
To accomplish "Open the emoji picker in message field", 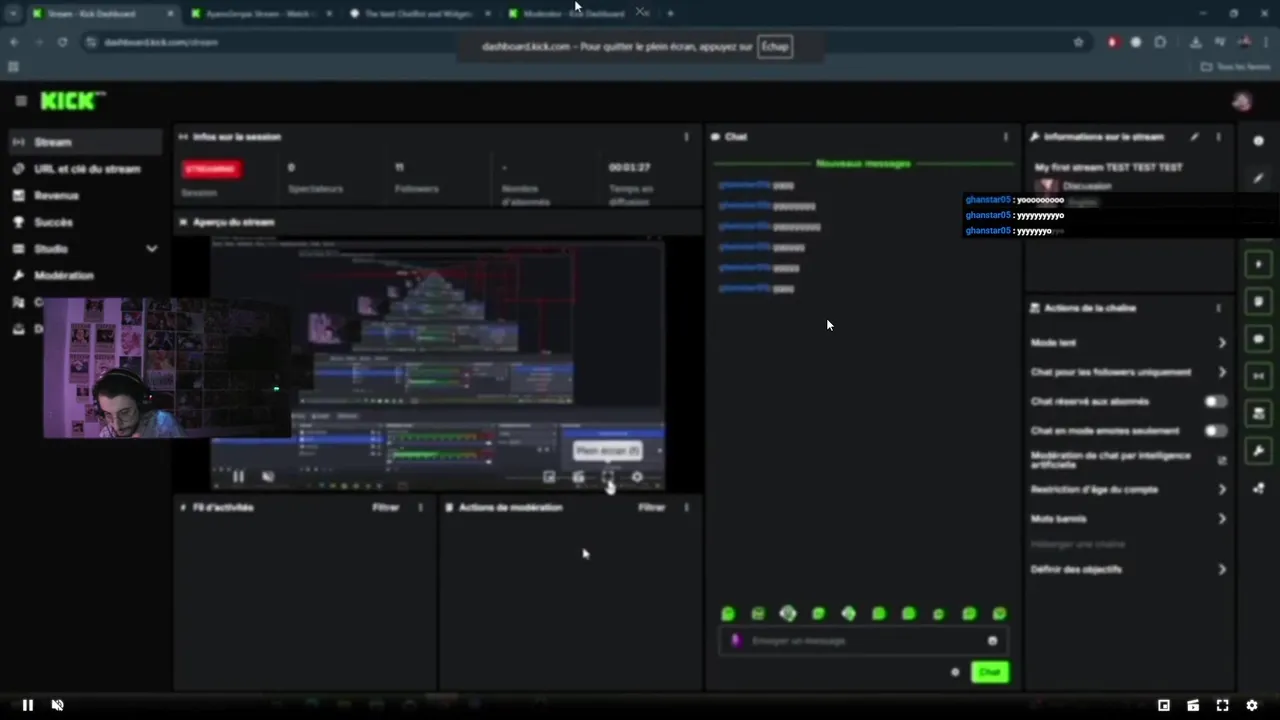I will click(992, 641).
